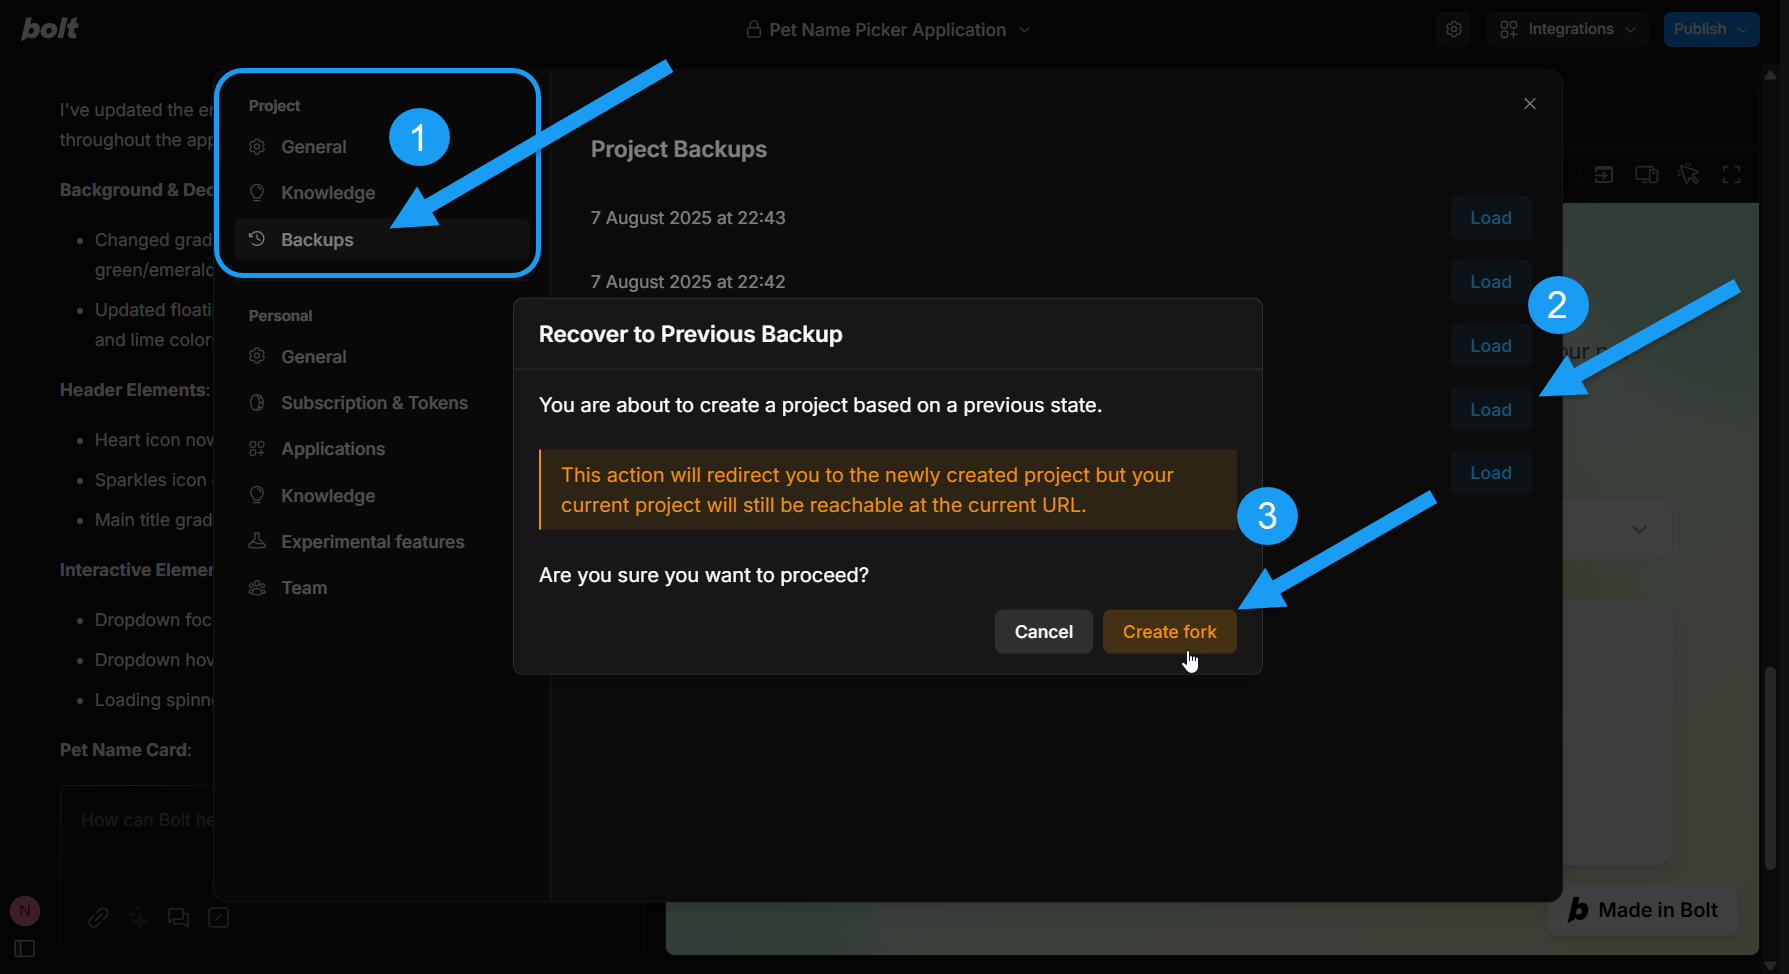Open Experimental features settings

(382, 542)
